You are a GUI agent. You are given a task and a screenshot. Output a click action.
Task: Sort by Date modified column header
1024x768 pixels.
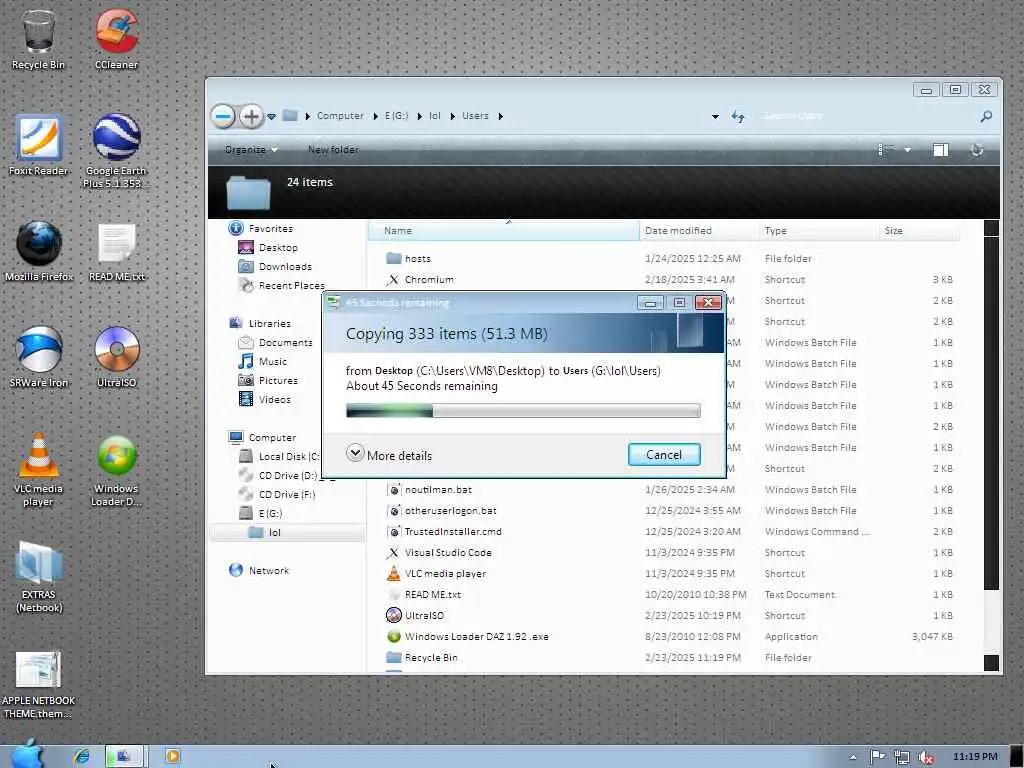(699, 231)
